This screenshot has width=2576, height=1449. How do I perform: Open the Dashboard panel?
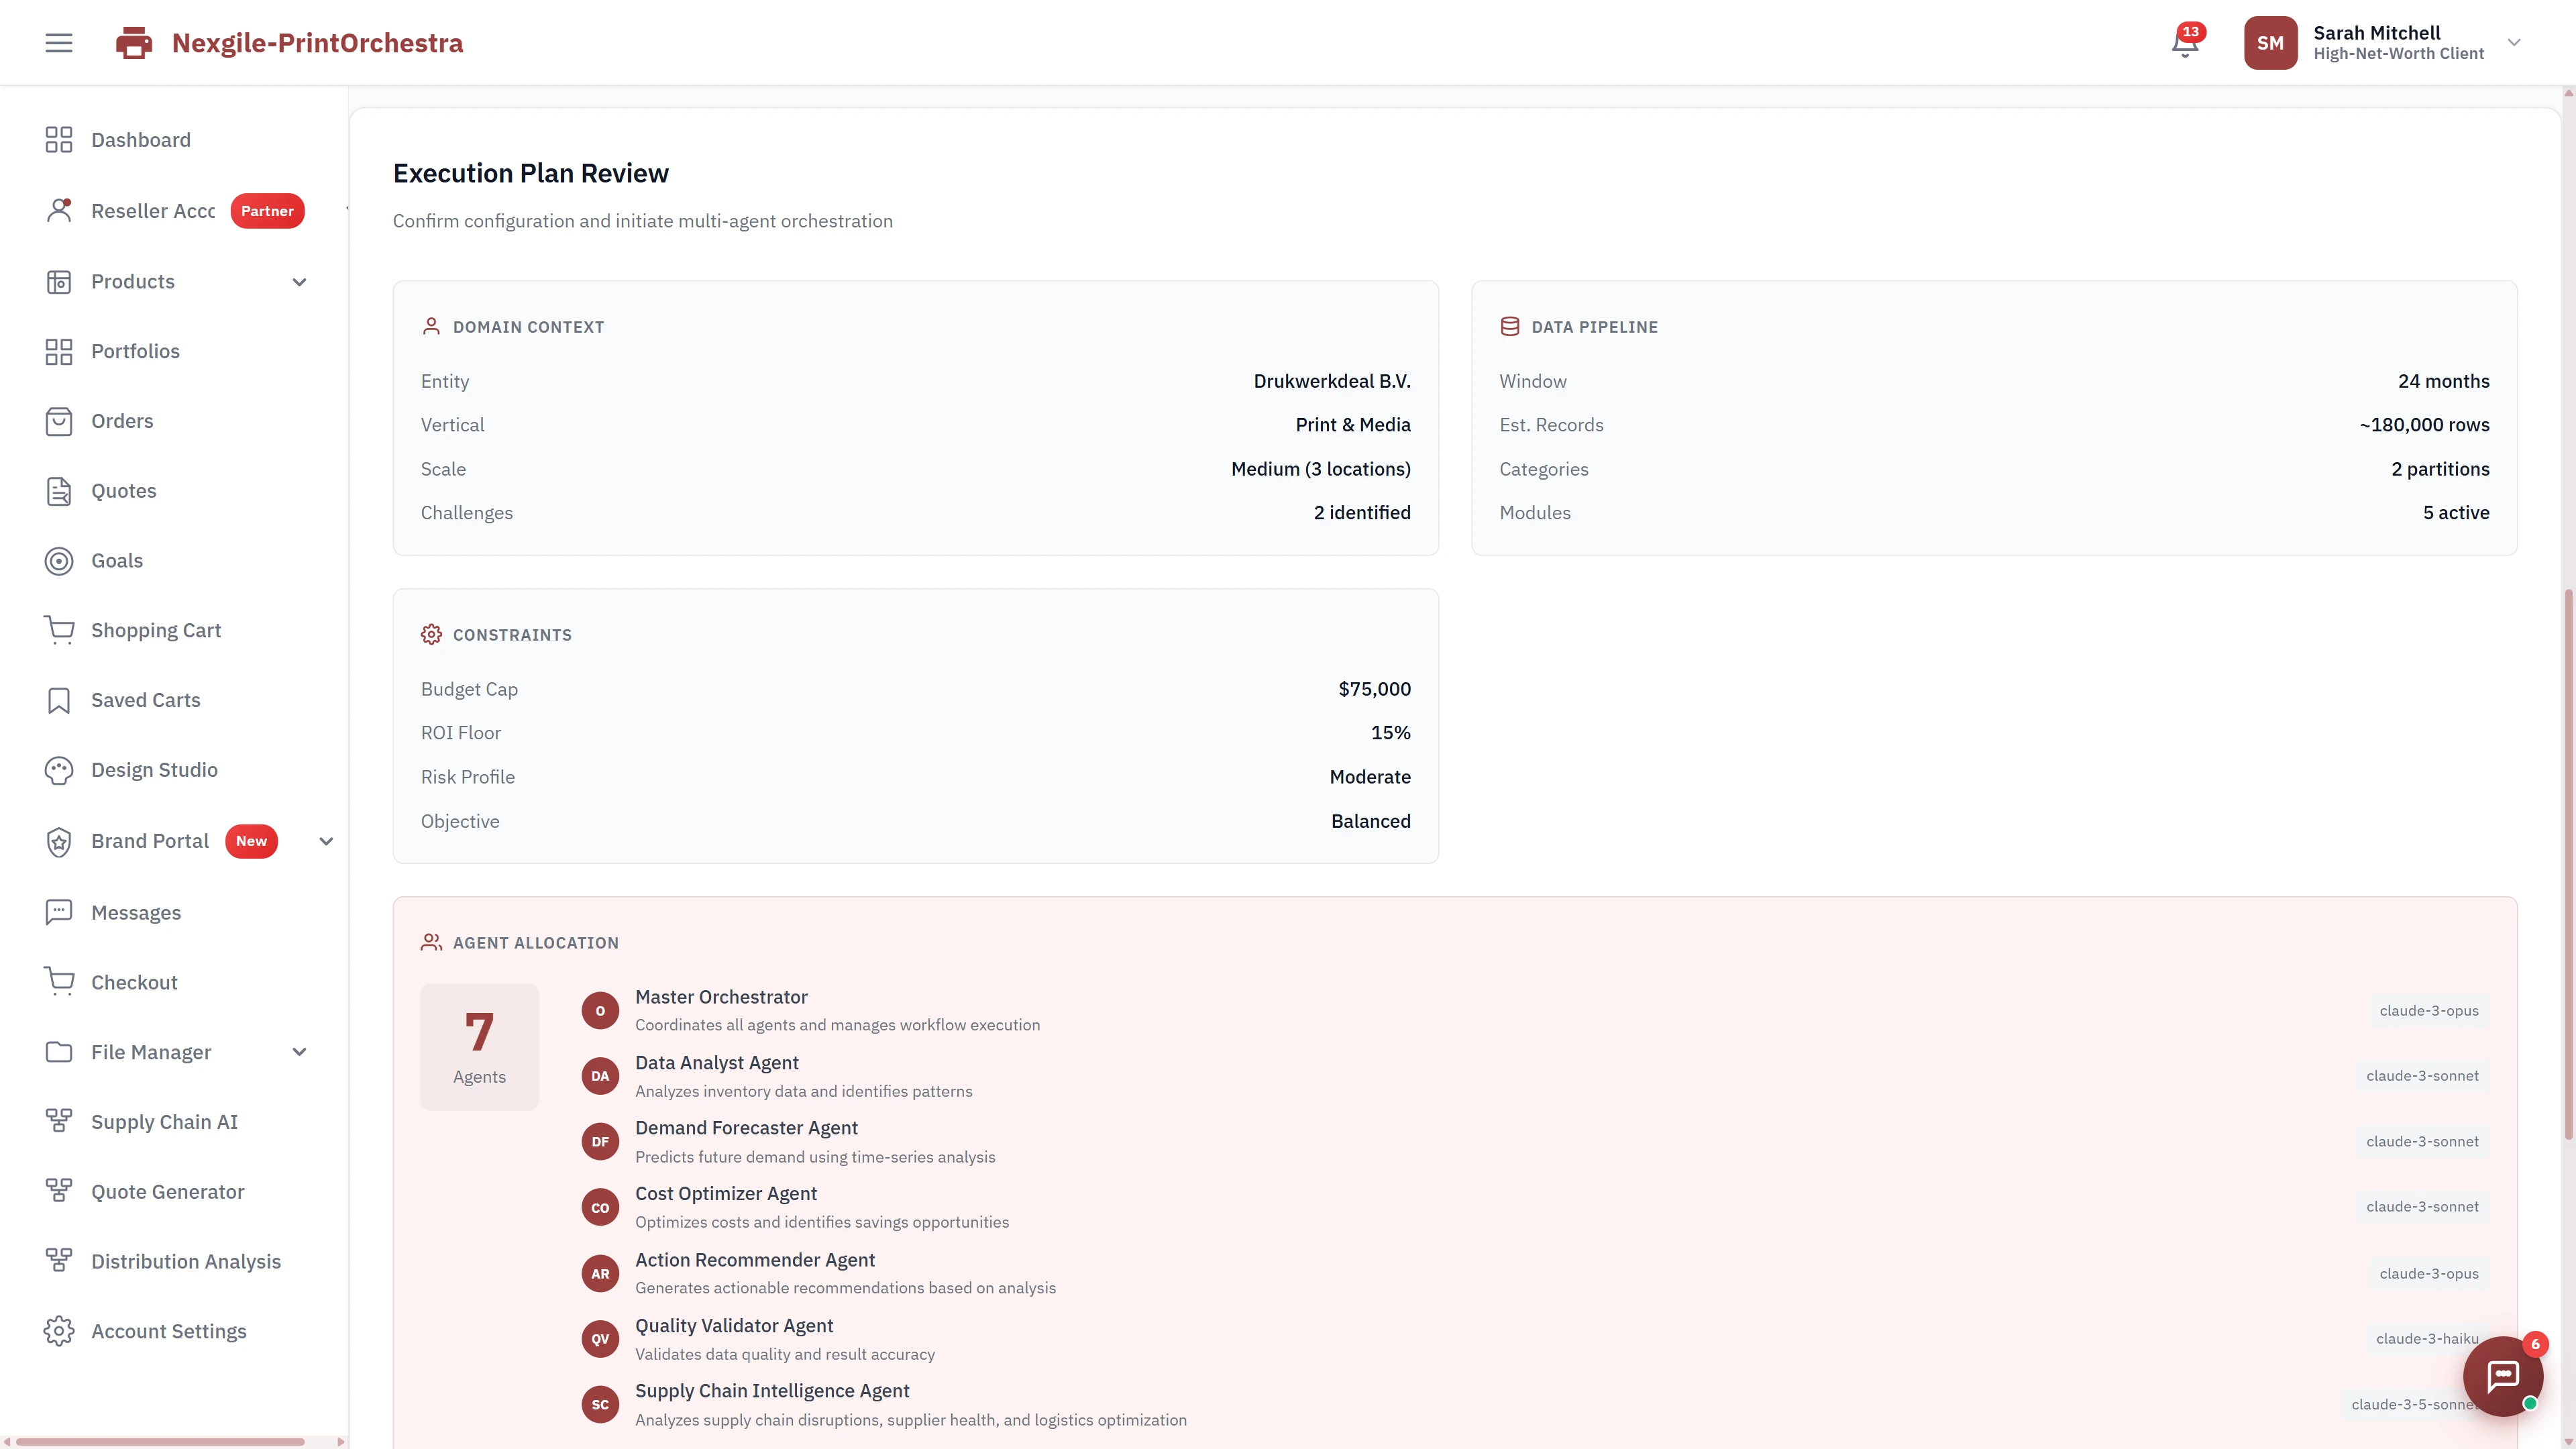click(140, 140)
